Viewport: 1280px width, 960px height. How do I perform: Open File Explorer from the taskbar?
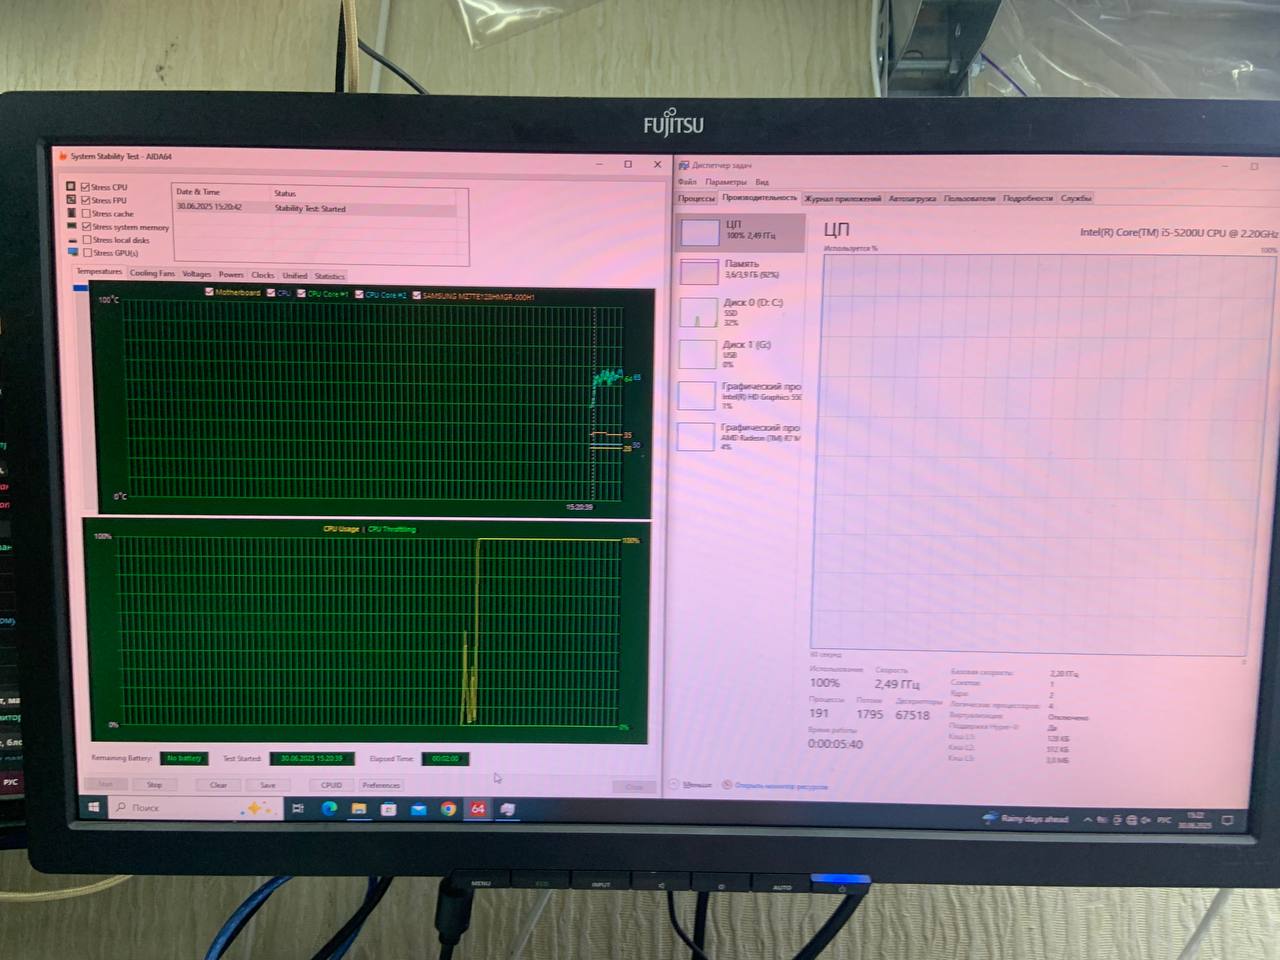coord(358,809)
